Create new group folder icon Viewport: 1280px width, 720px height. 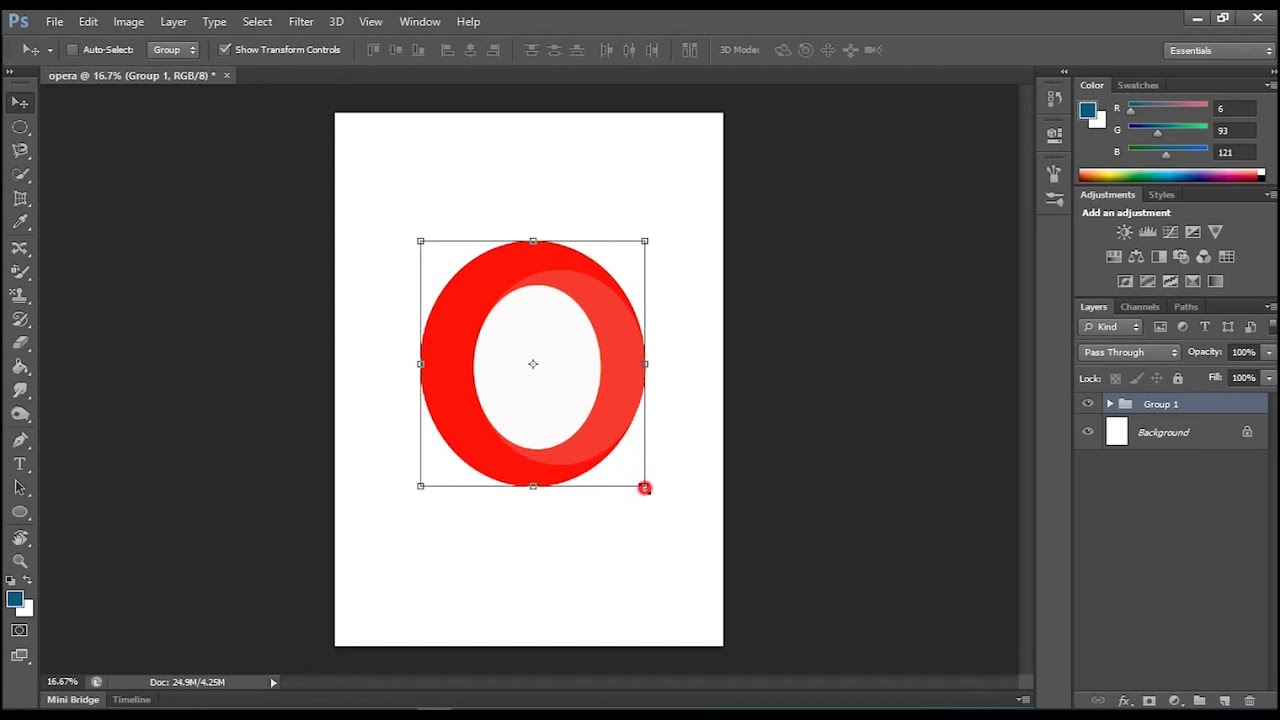(1199, 701)
